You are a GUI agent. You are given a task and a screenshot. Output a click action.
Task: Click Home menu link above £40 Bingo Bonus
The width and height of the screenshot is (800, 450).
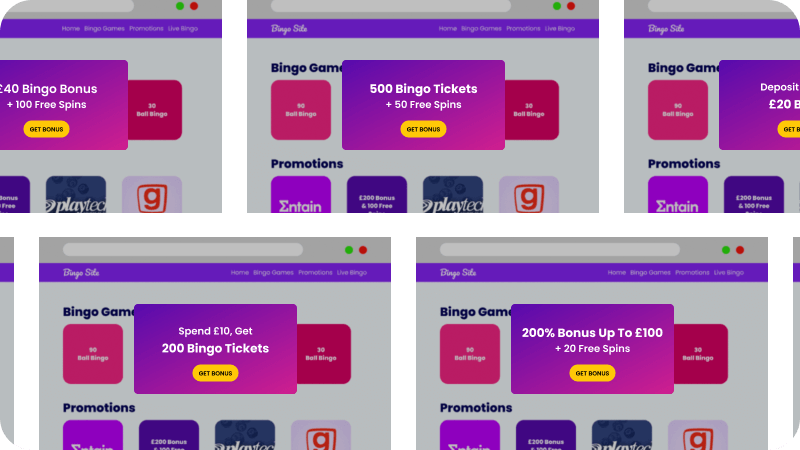[70, 28]
